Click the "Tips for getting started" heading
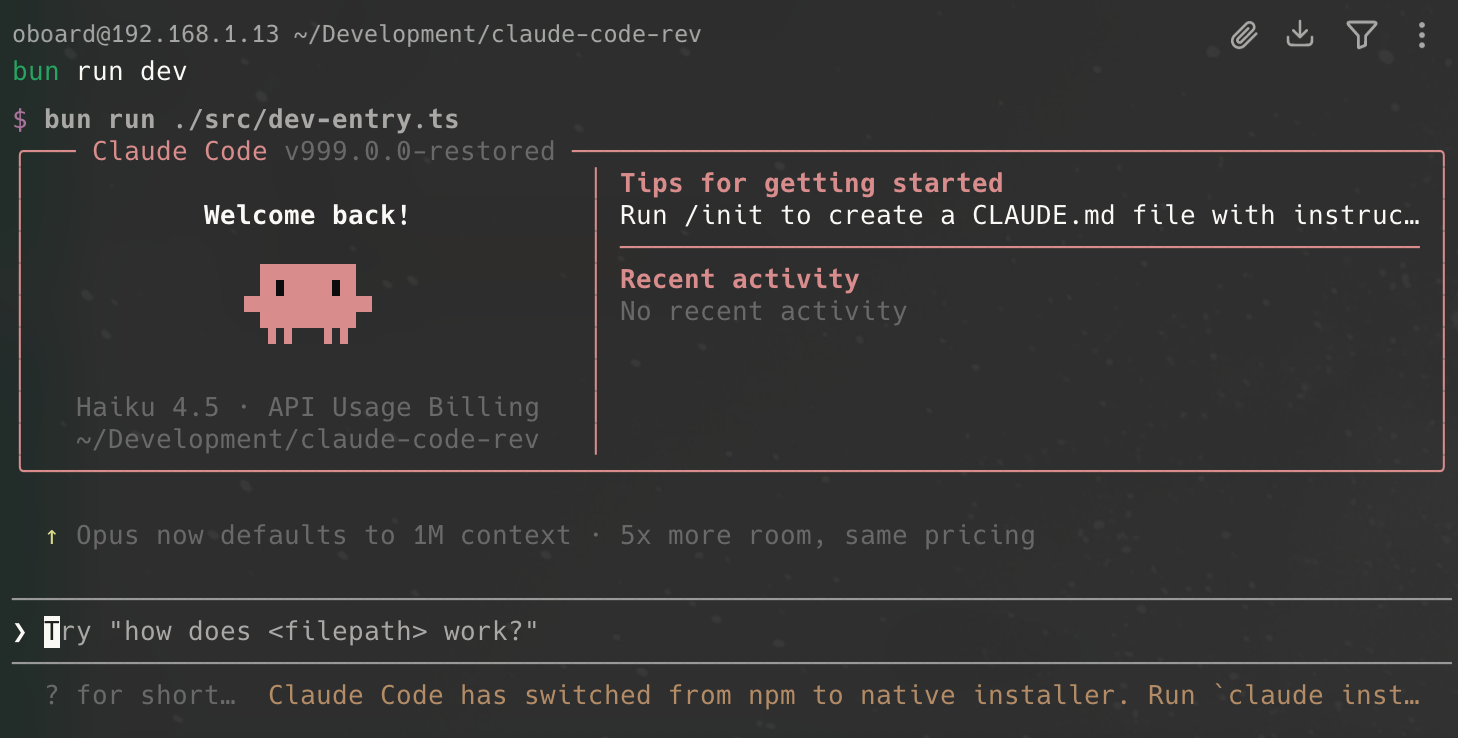1458x738 pixels. click(811, 183)
